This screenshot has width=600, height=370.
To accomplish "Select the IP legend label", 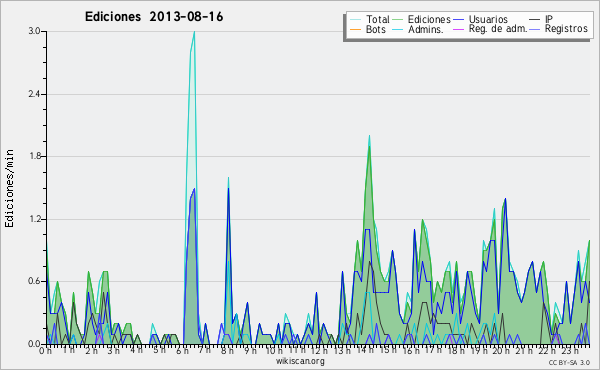I will pos(549,19).
